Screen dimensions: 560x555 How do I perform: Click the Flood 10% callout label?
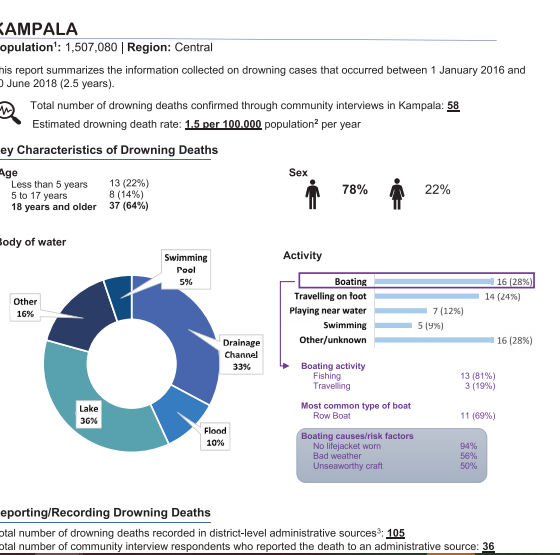pos(215,436)
